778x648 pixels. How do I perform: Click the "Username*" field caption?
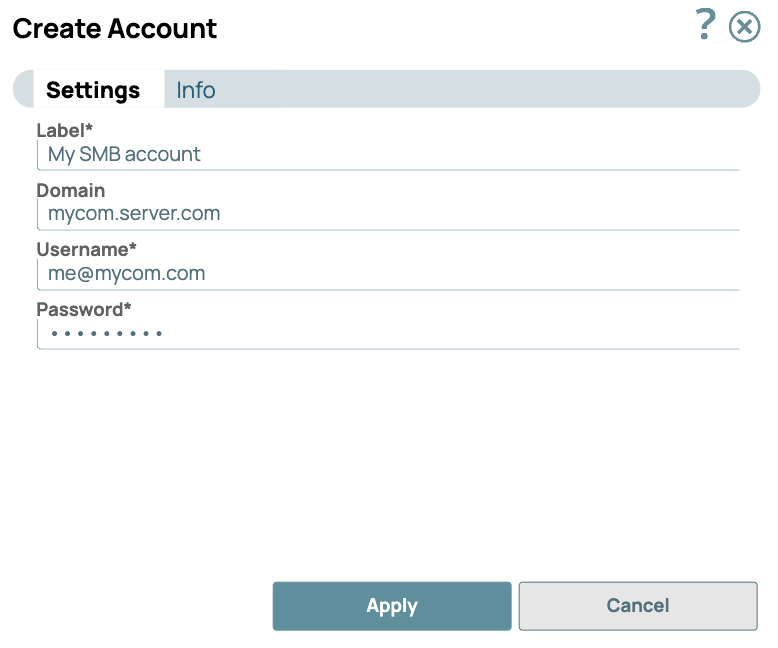(86, 250)
